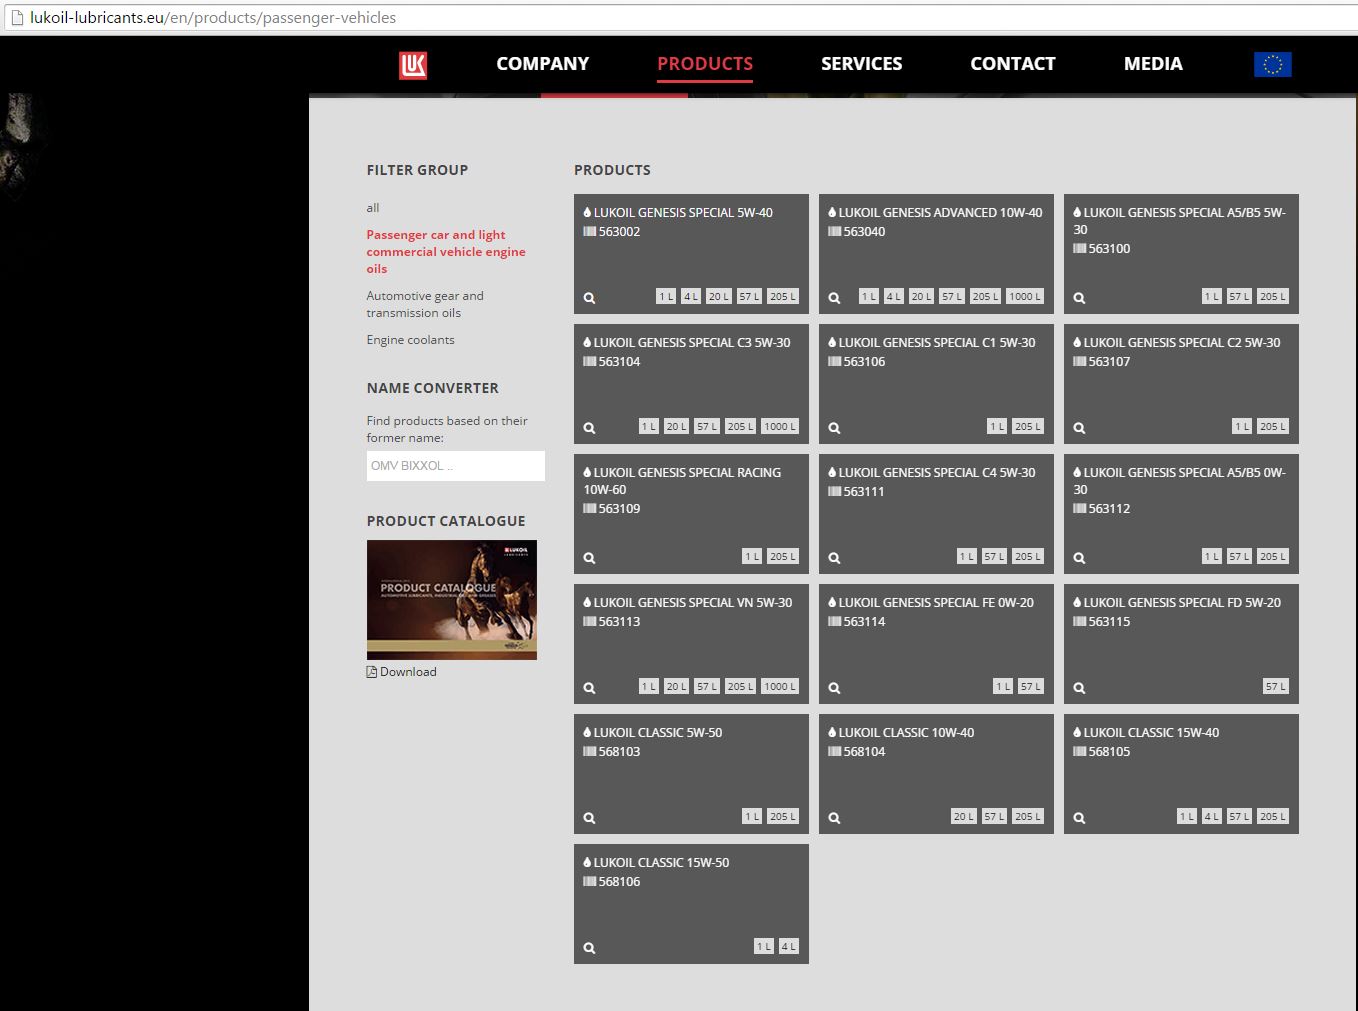Open the PRODUCTS menu
This screenshot has height=1011, width=1358.
pyautogui.click(x=705, y=64)
